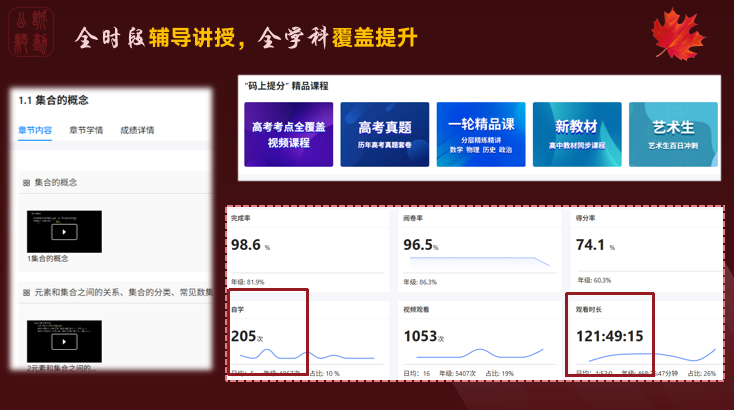Image resolution: width=734 pixels, height=410 pixels.
Task: Click the red seal logo
Action: pos(31,32)
